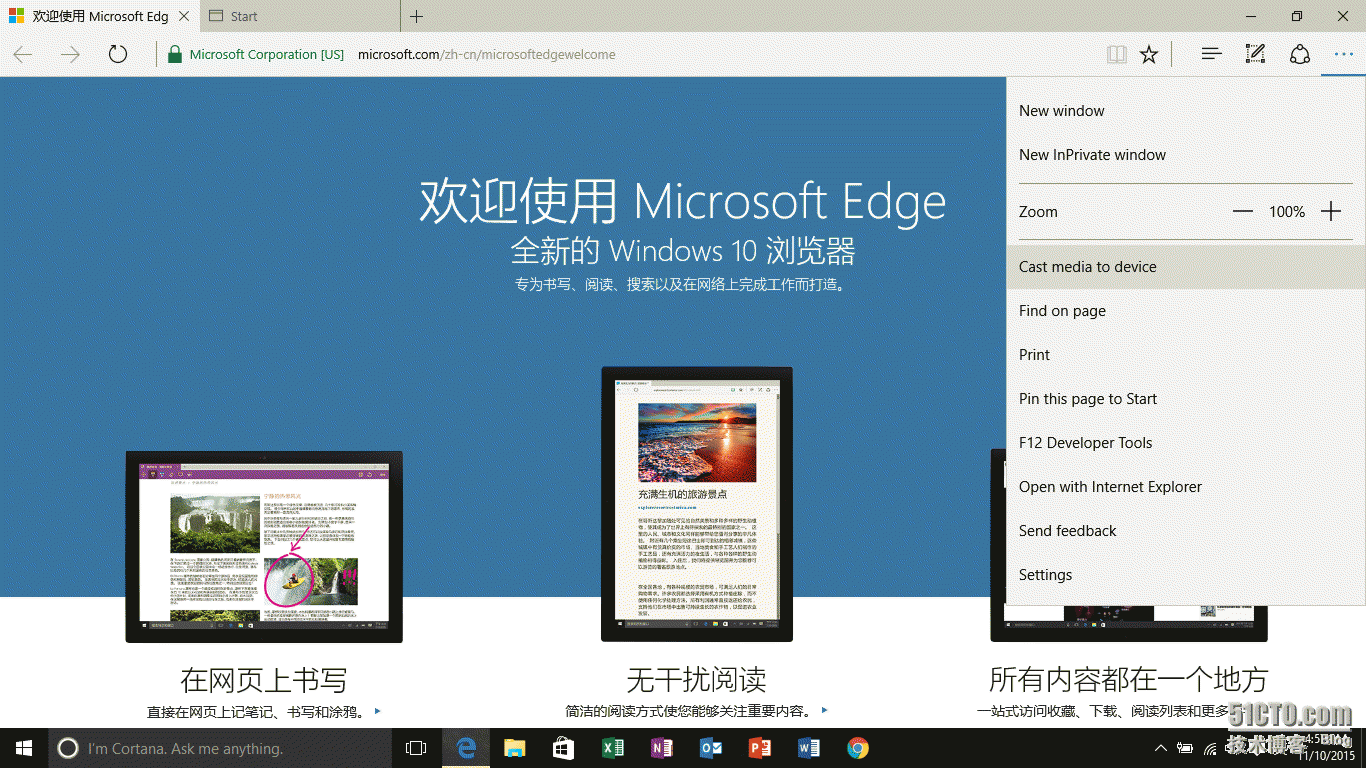Viewport: 1366px width, 768px height.
Task: Open the Hub three-line icon
Action: click(1212, 54)
